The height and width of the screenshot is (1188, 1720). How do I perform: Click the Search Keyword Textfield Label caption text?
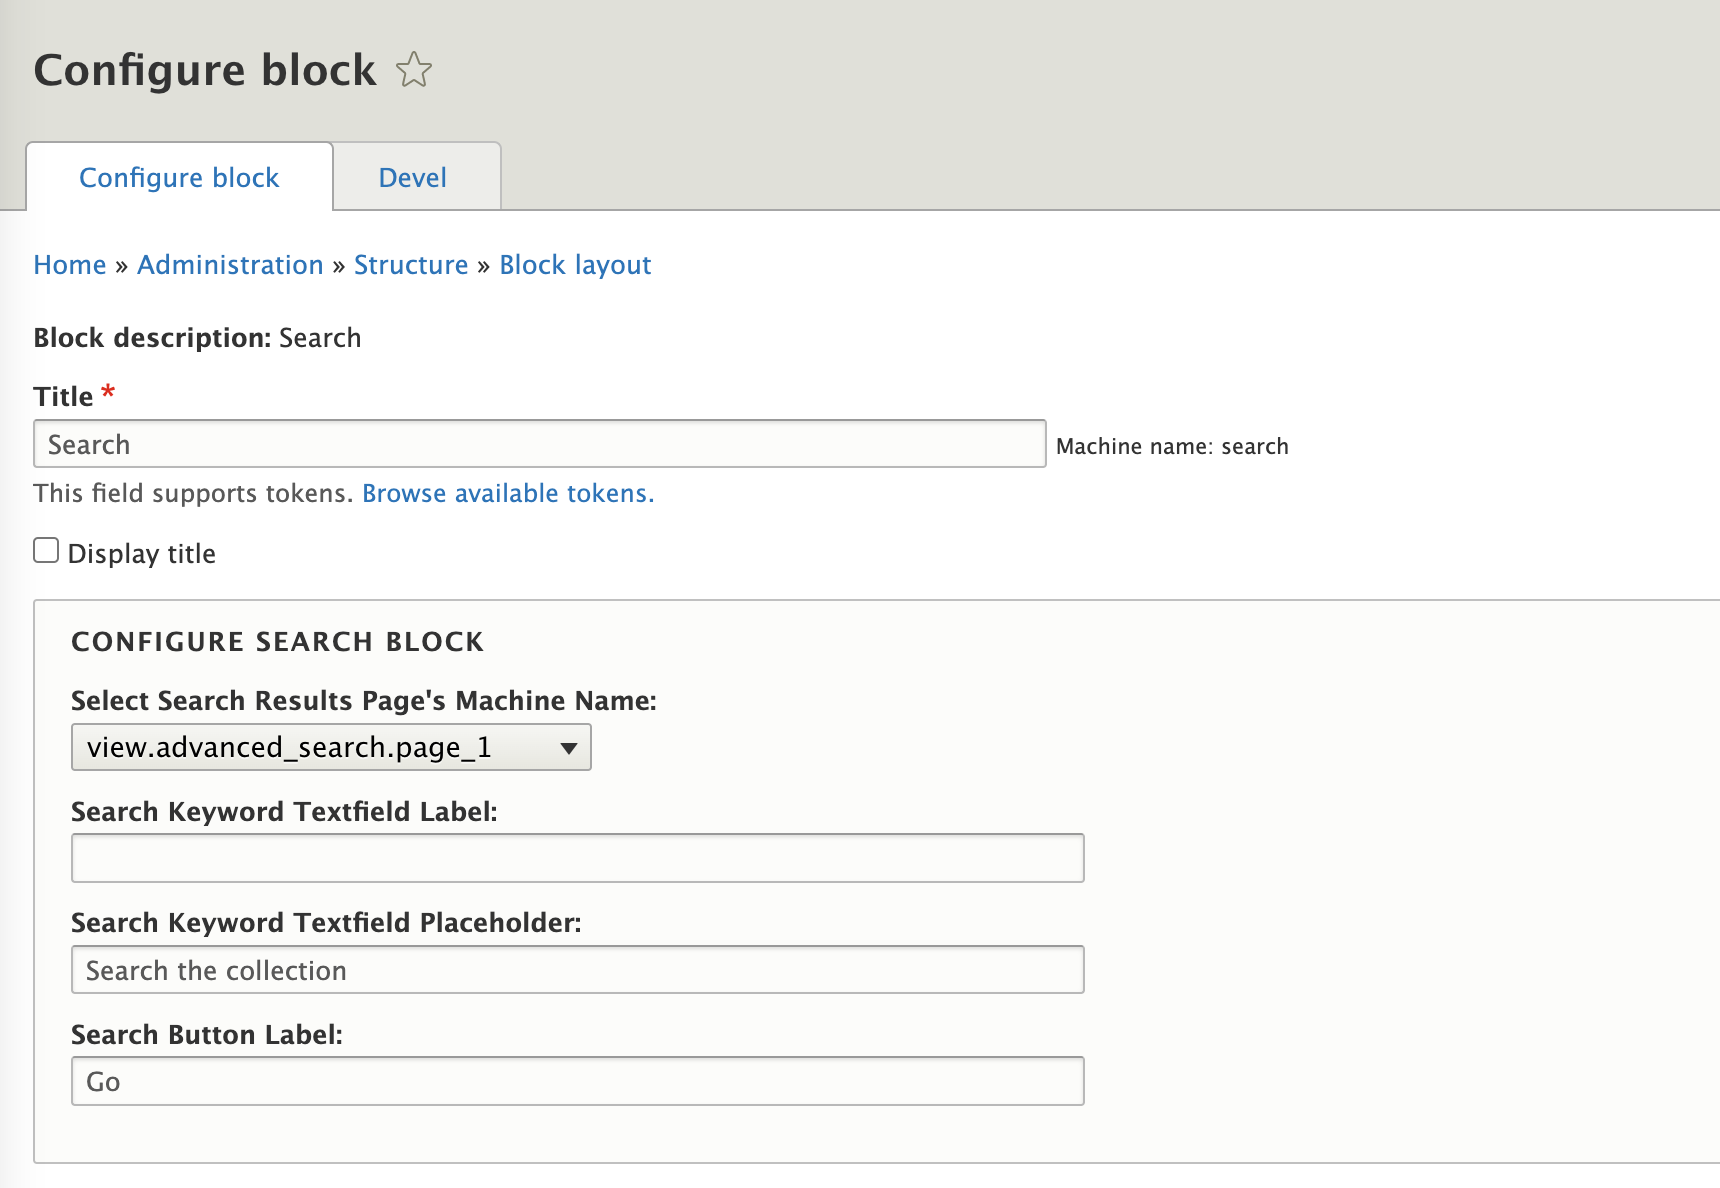click(x=284, y=812)
